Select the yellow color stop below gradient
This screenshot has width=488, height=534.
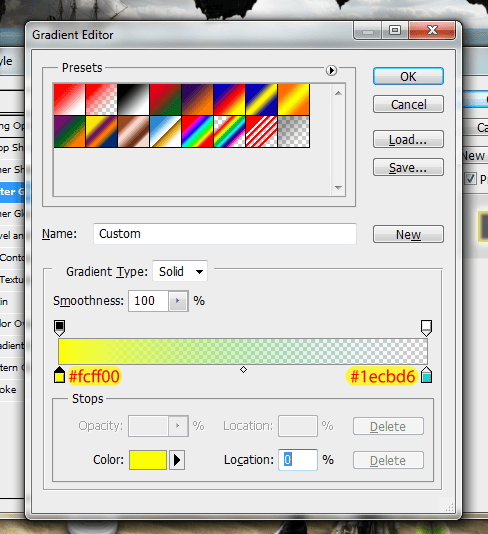tap(60, 375)
